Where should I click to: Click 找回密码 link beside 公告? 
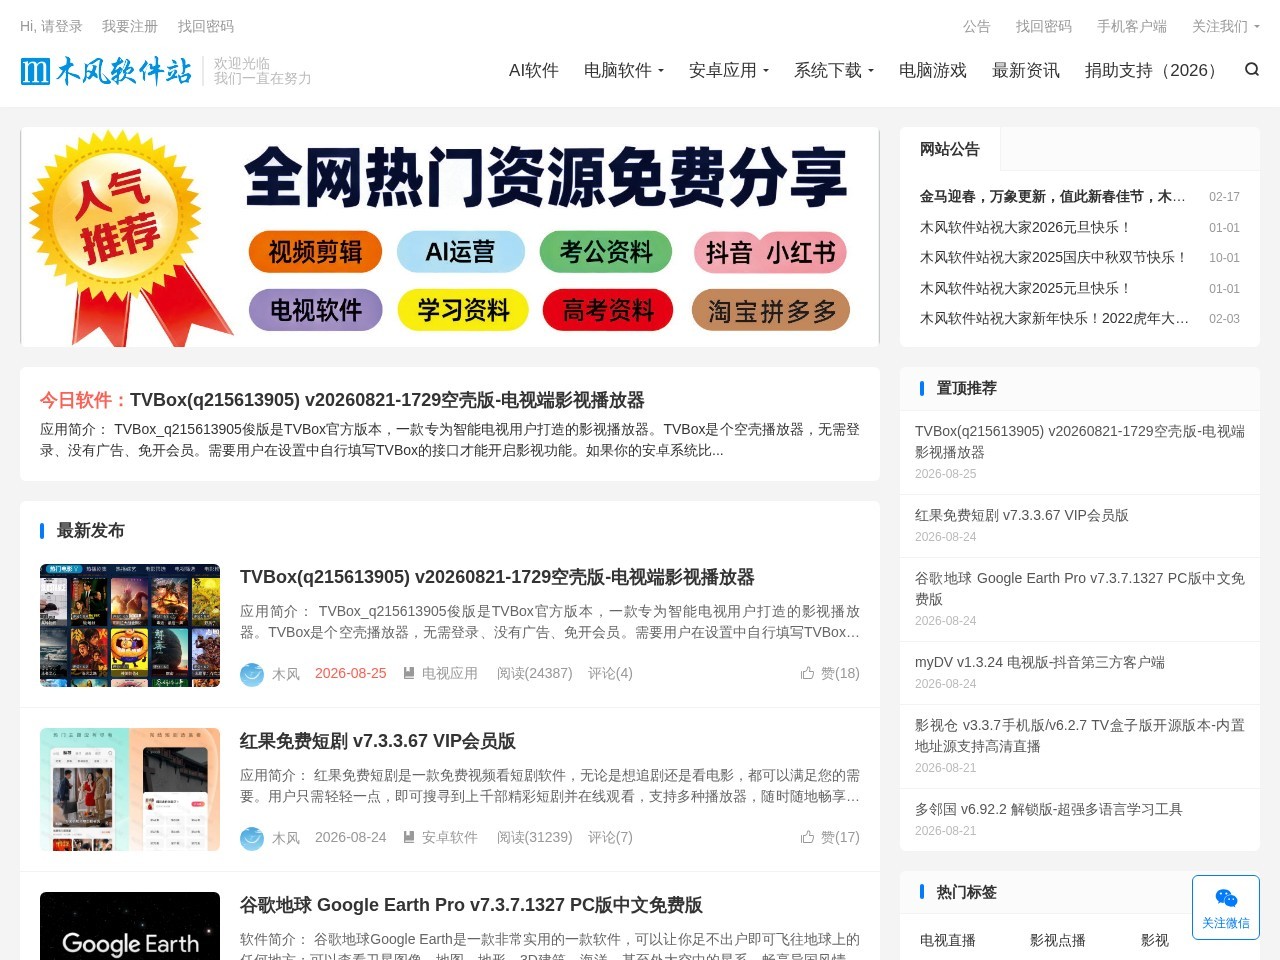tap(1044, 26)
